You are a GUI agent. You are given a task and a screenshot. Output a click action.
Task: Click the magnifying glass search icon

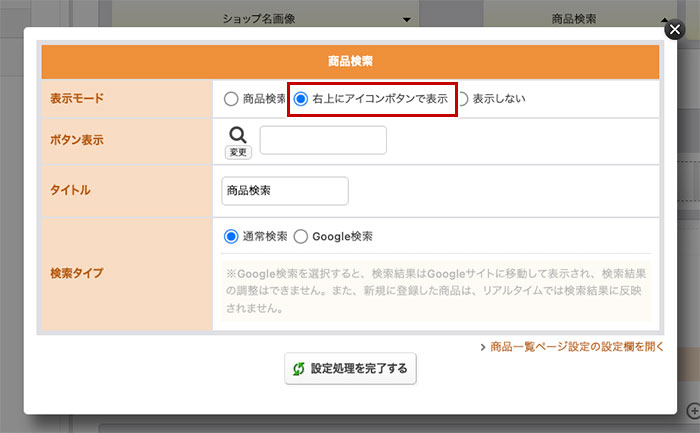[237, 134]
